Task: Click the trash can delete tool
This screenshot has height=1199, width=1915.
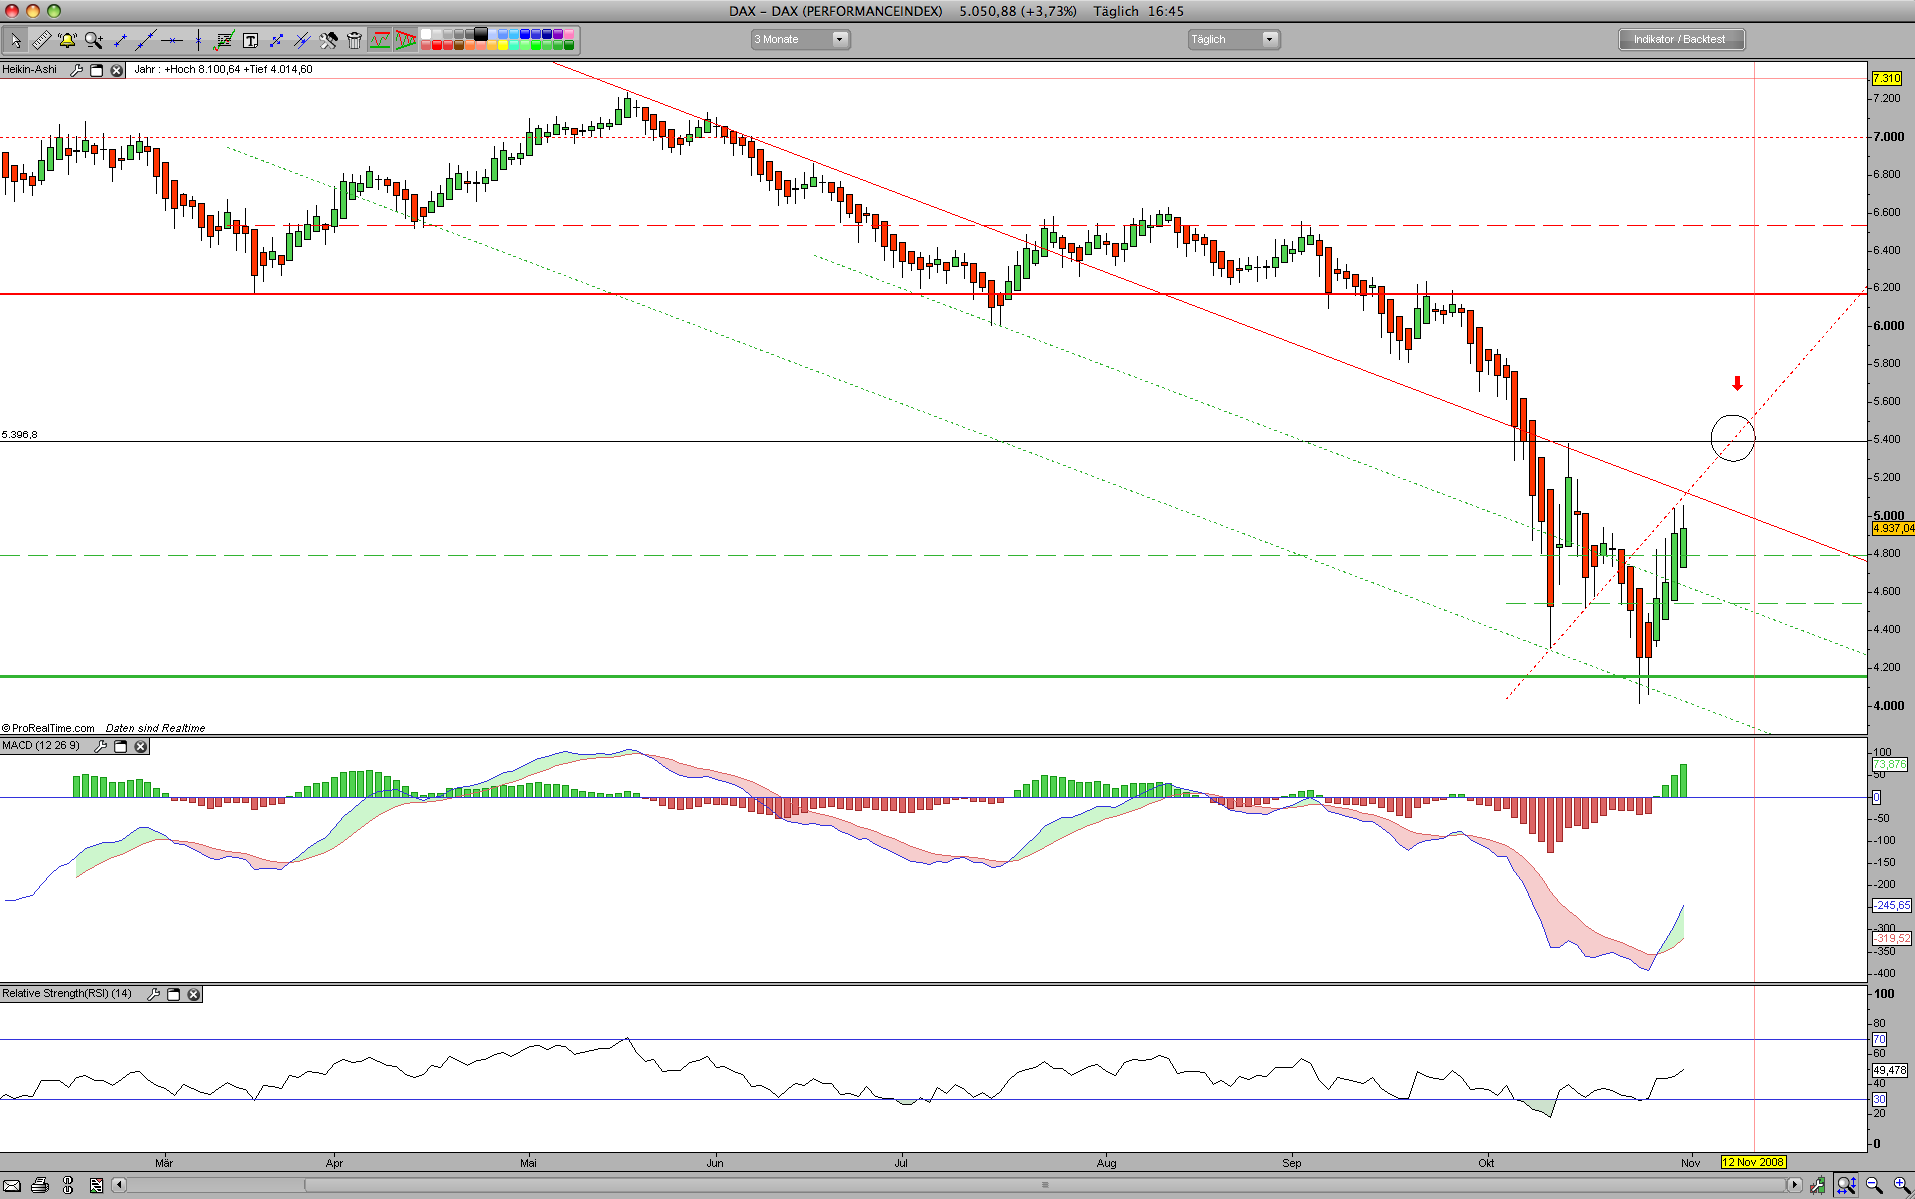Action: click(354, 40)
